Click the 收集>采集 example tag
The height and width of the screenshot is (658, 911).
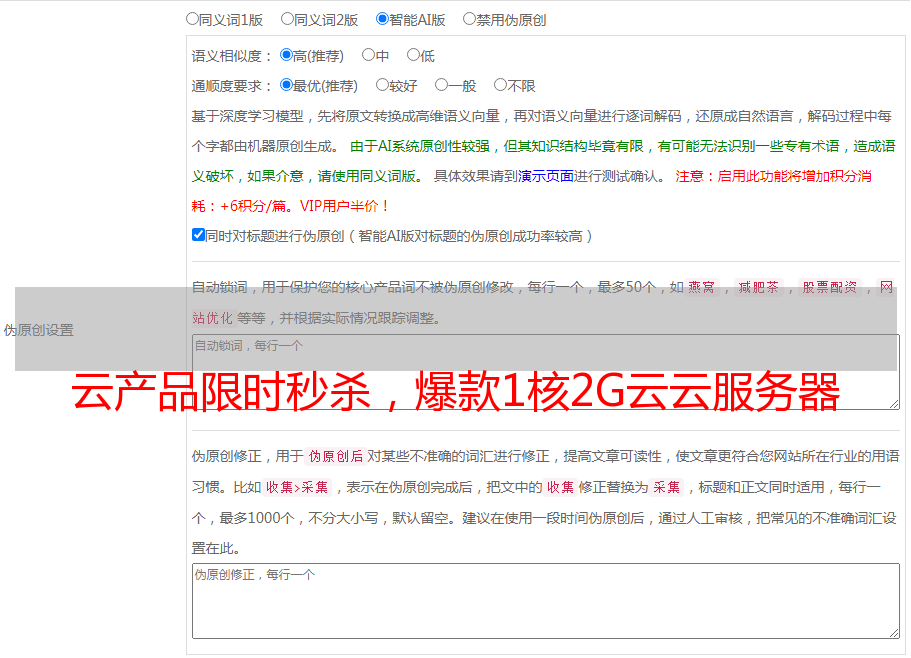click(297, 487)
